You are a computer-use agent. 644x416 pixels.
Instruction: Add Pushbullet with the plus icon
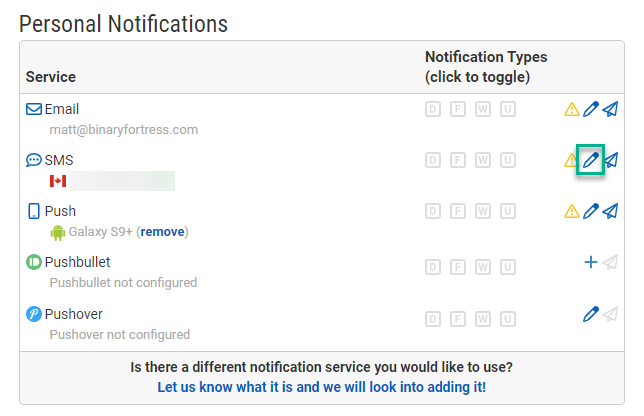point(591,262)
